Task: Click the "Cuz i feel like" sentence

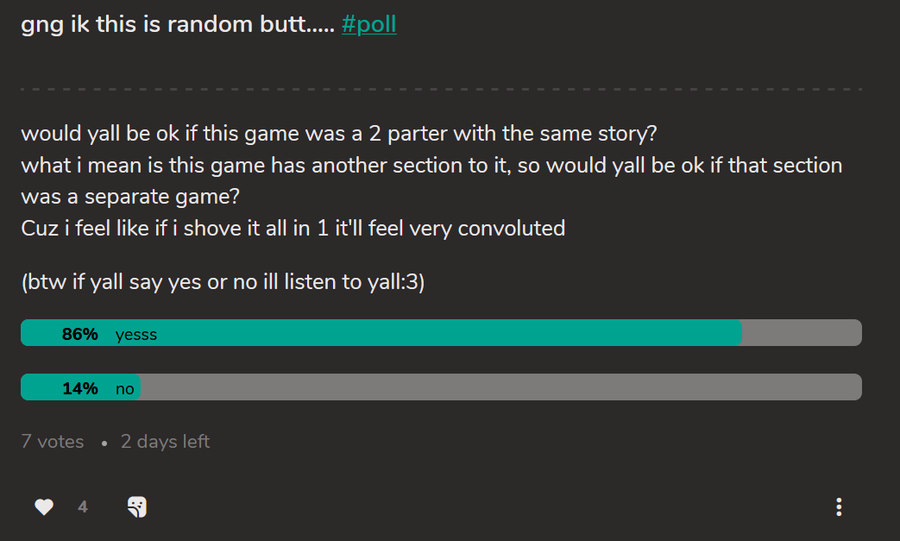Action: click(293, 228)
